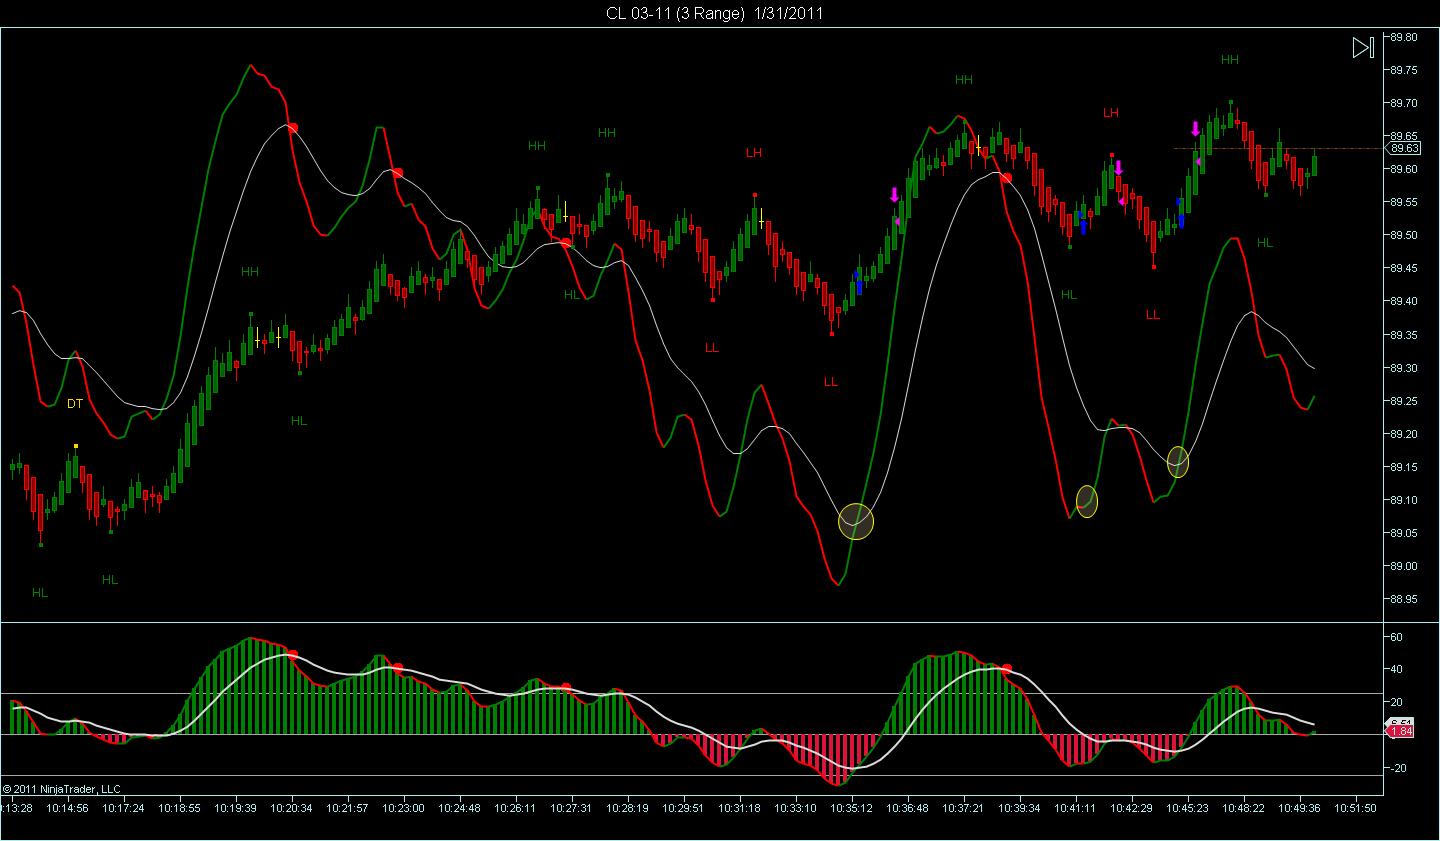
Task: Click the red dot near 10:23:00 on the chart
Action: pyautogui.click(x=397, y=173)
